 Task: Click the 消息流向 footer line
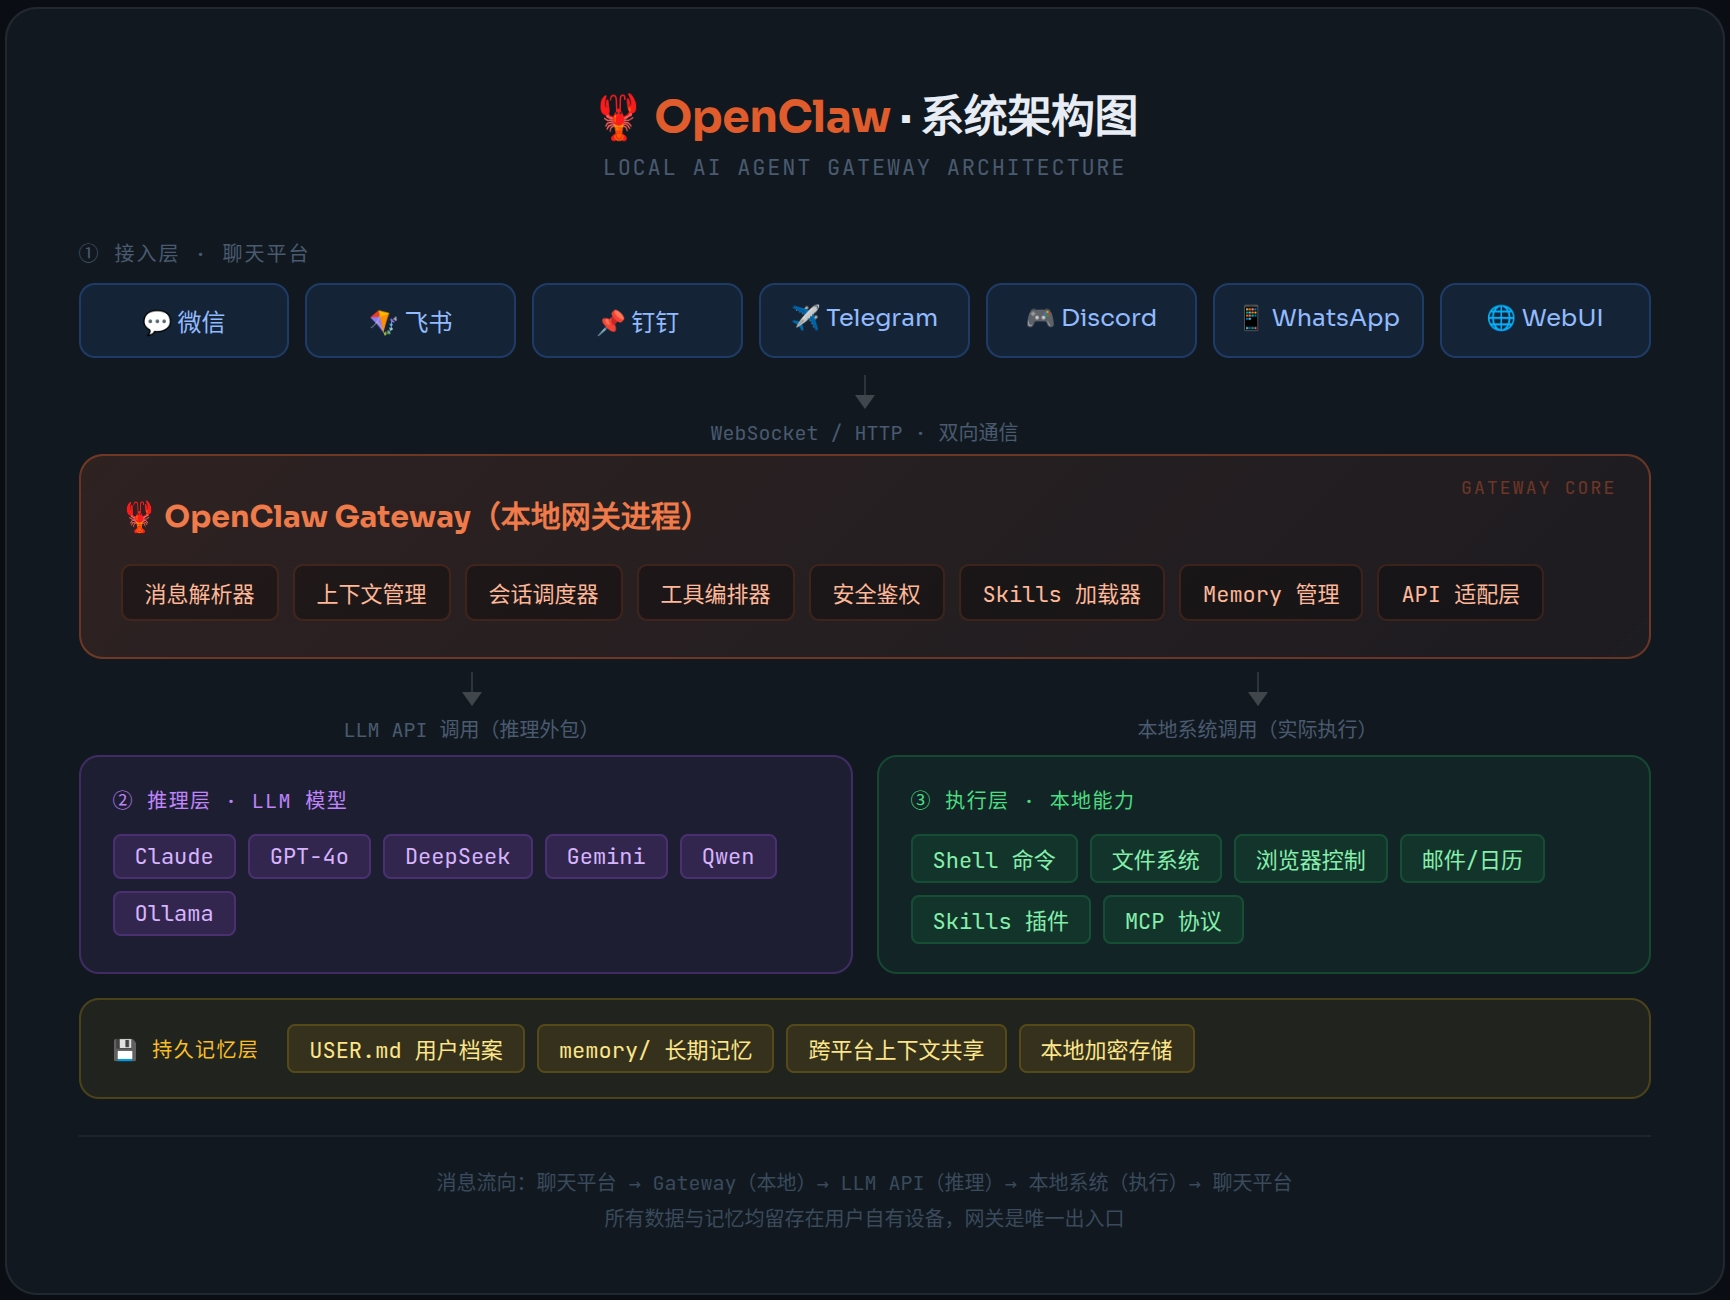click(864, 1182)
